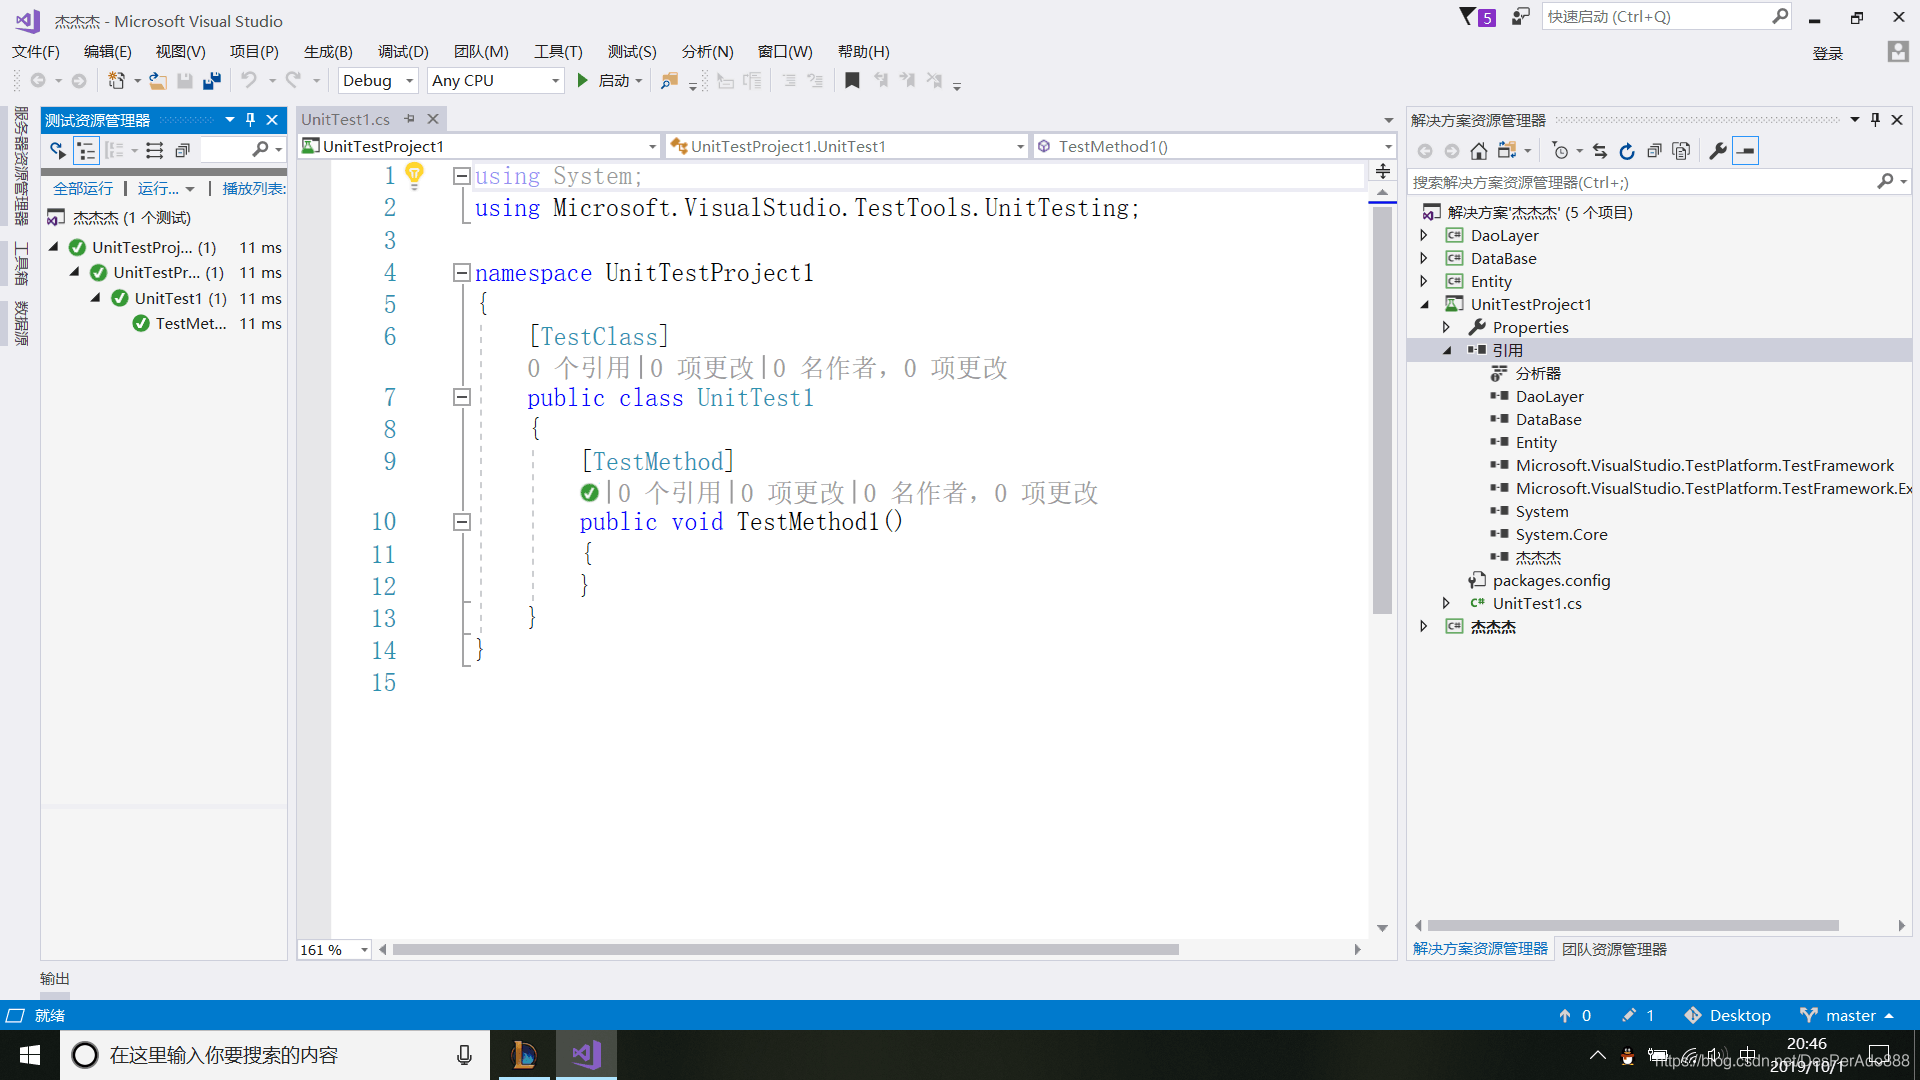Switch to 团队资源管理器 tab
Image resolution: width=1920 pixels, height=1080 pixels.
click(1614, 949)
